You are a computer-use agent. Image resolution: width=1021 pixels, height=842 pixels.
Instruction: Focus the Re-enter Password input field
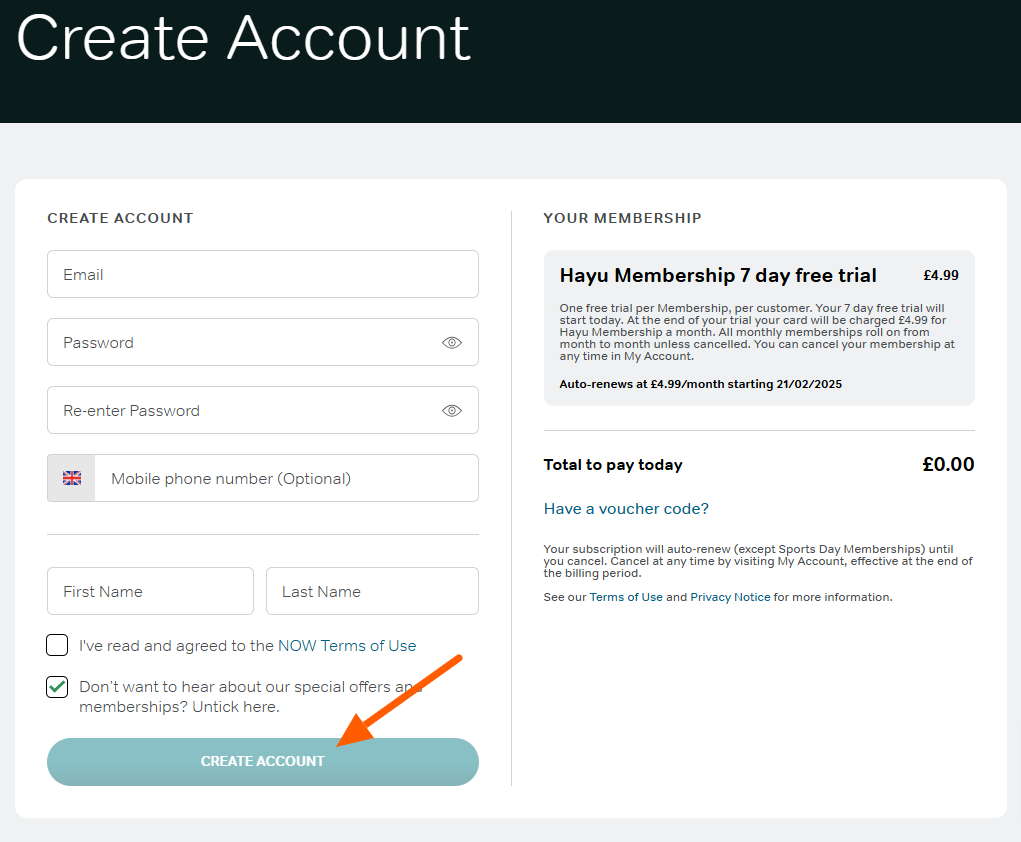263,410
